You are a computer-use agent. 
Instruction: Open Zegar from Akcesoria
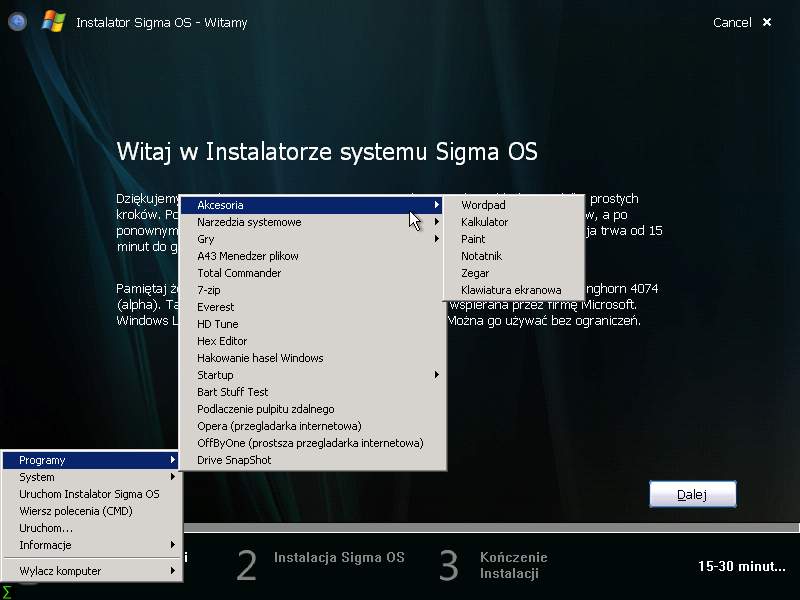coord(514,273)
